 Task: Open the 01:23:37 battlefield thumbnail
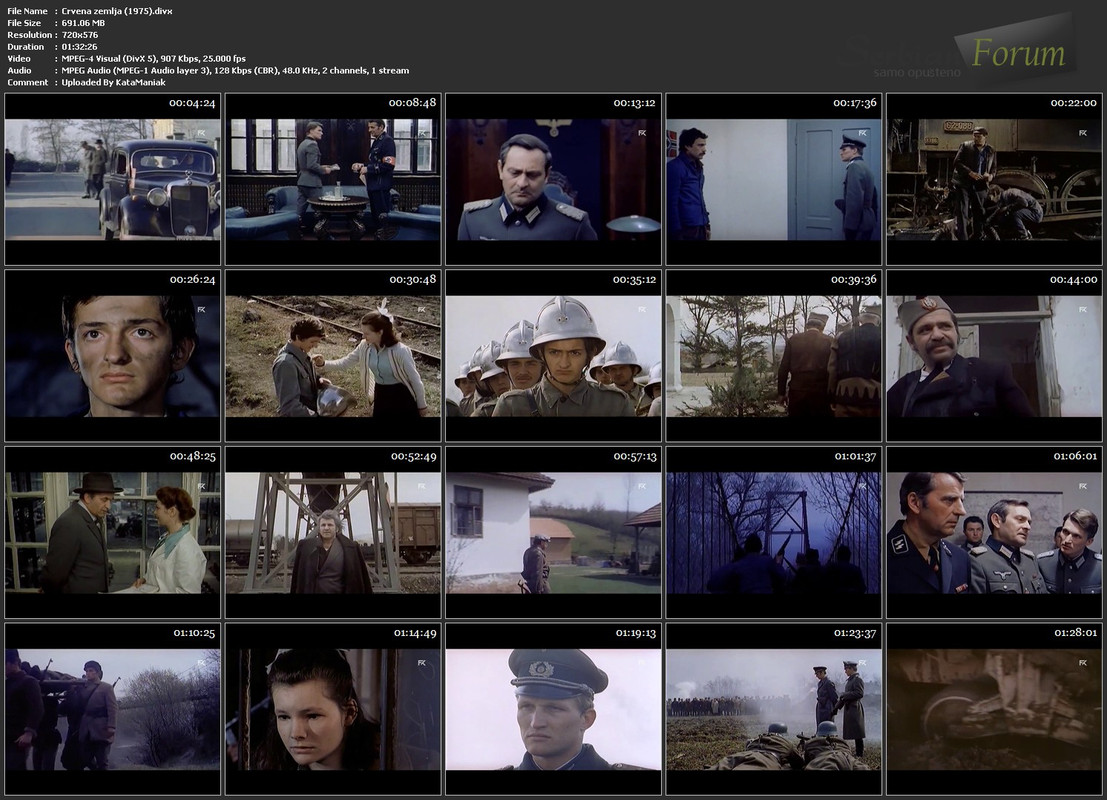[774, 709]
